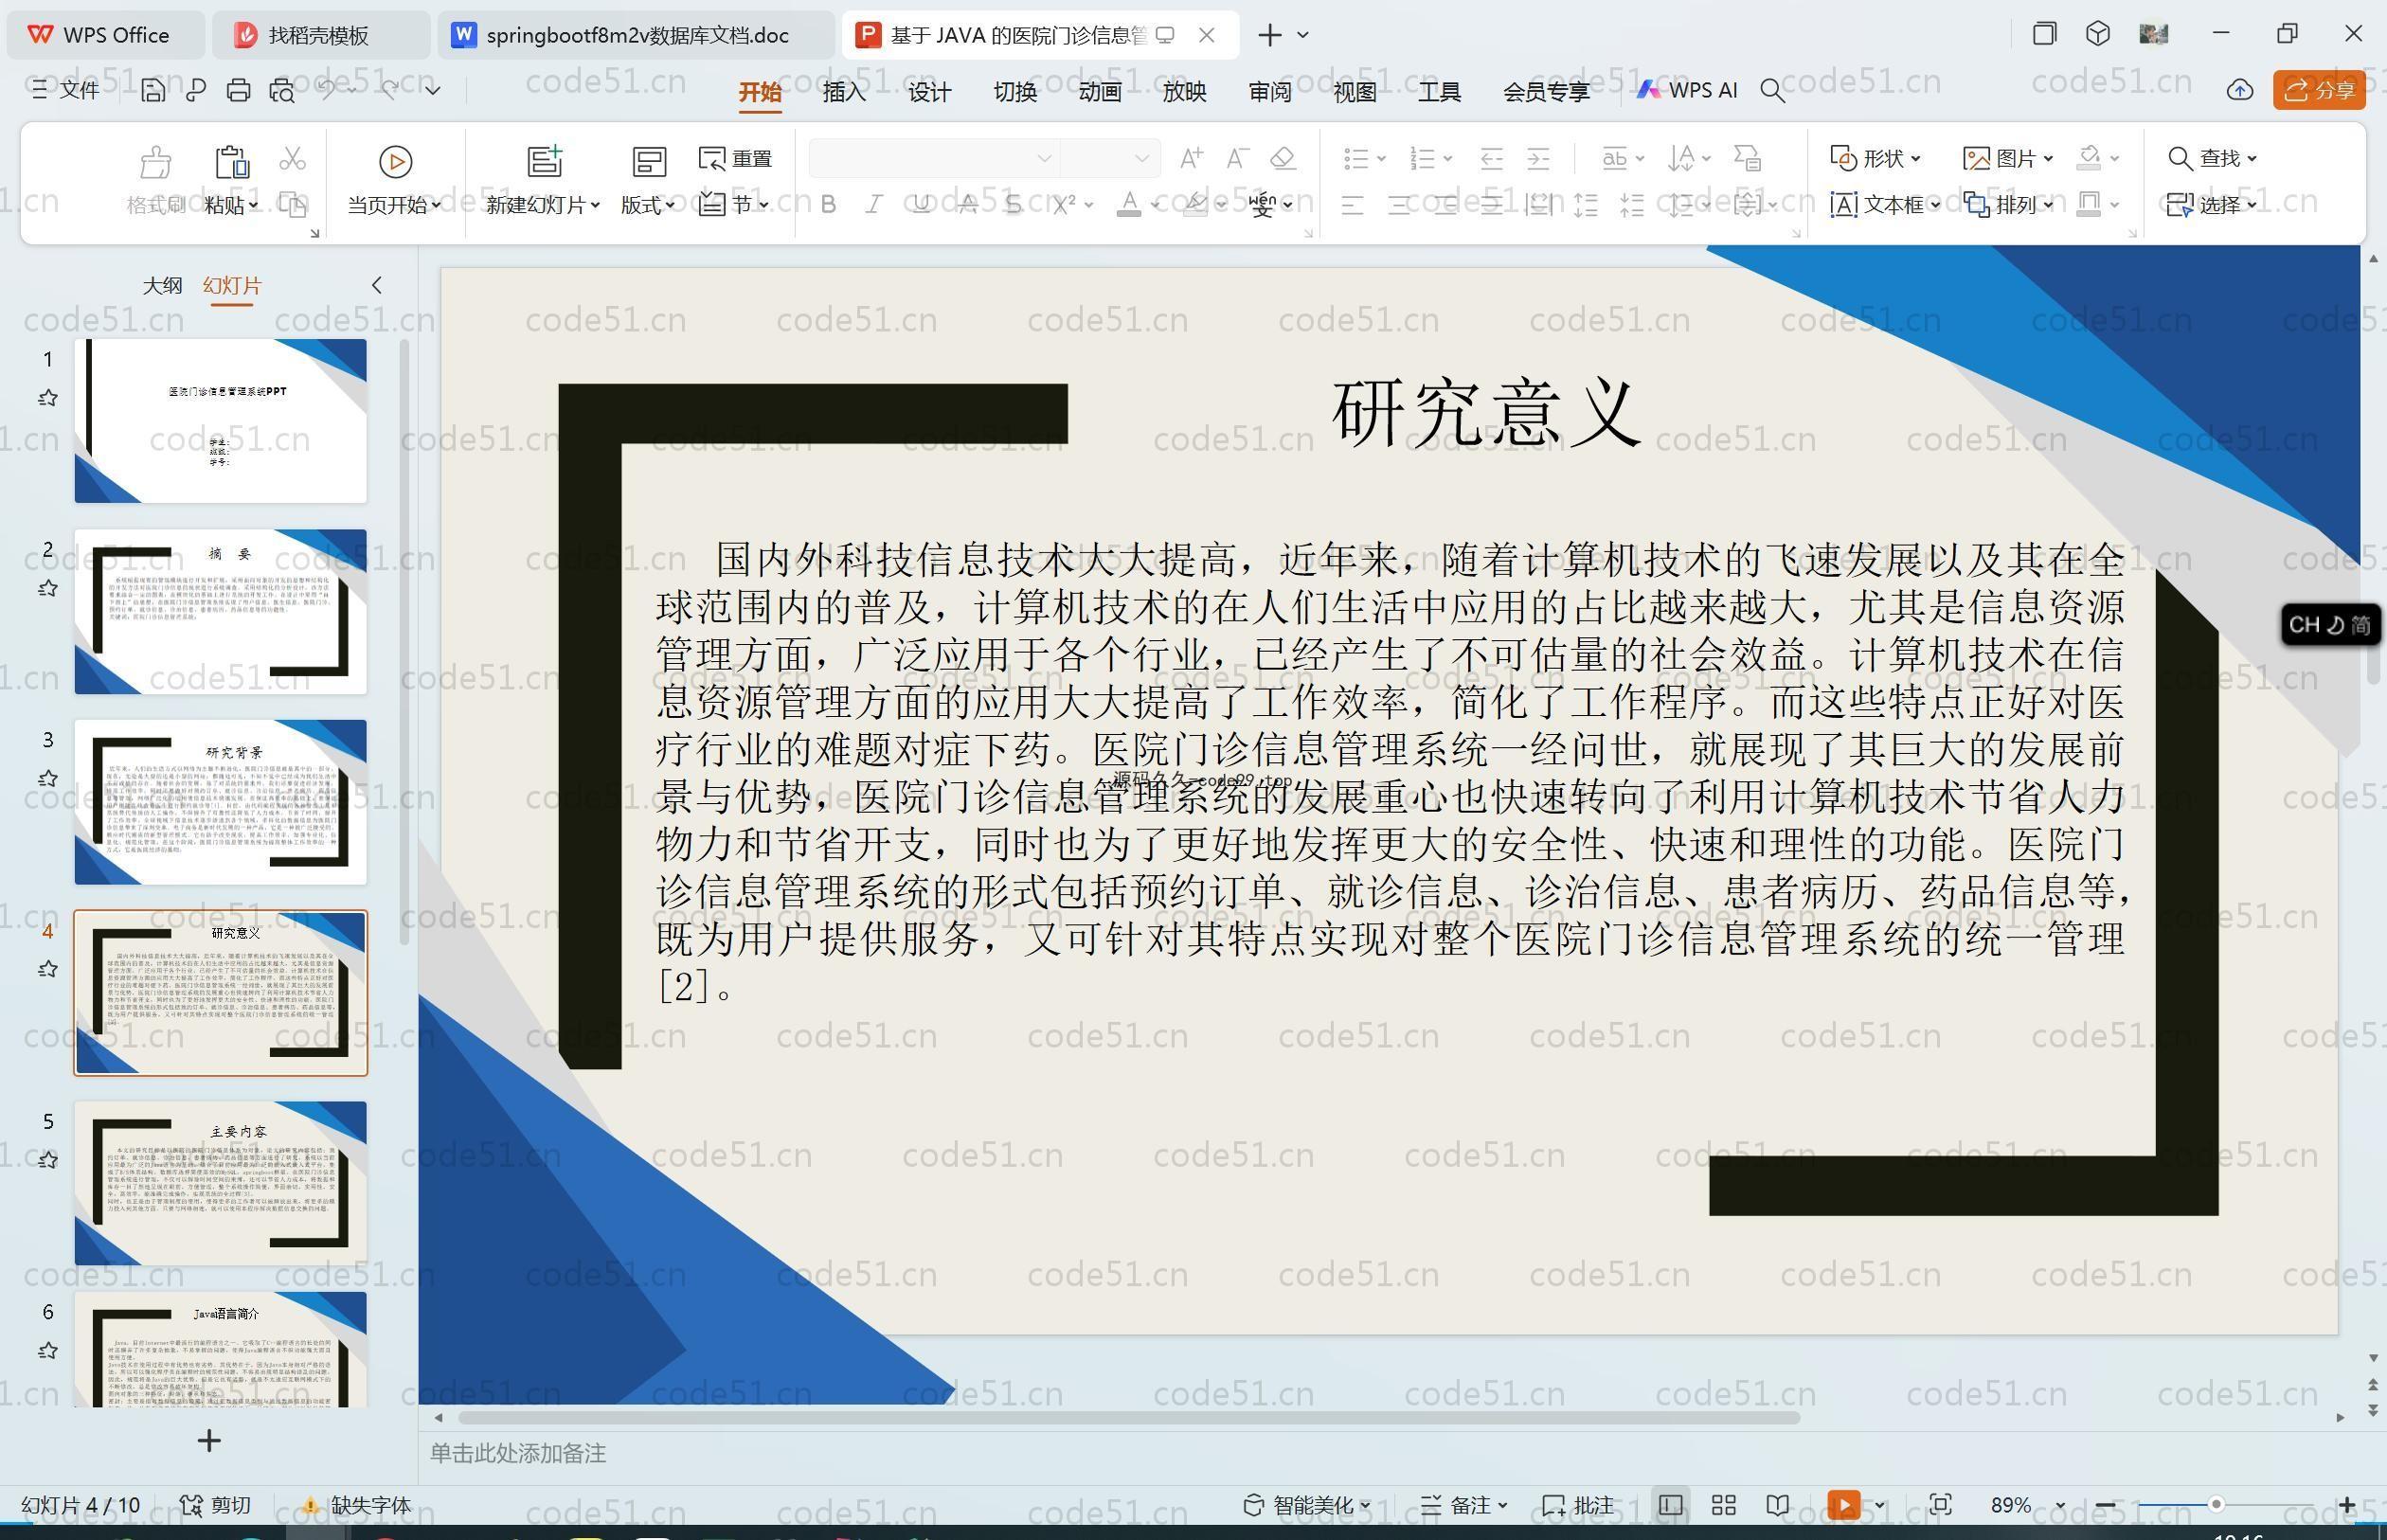2387x1540 pixels.
Task: Click the Paste clipboard icon
Action: (231, 162)
